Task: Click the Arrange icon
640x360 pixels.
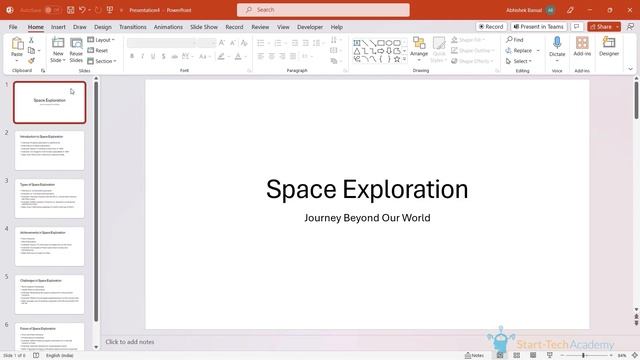Action: 419,43
